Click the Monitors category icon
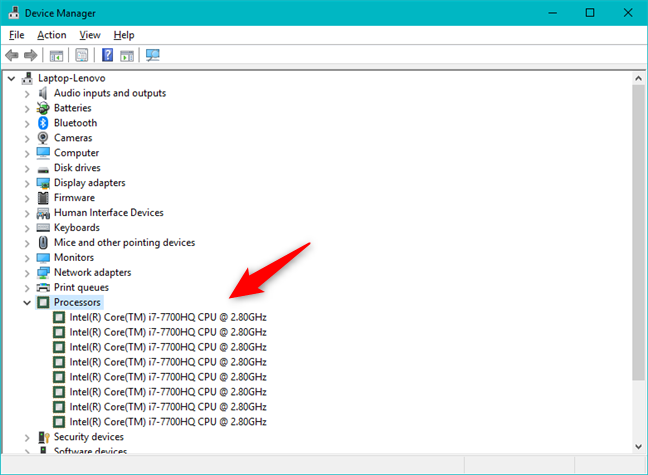This screenshot has height=475, width=648. tap(43, 258)
